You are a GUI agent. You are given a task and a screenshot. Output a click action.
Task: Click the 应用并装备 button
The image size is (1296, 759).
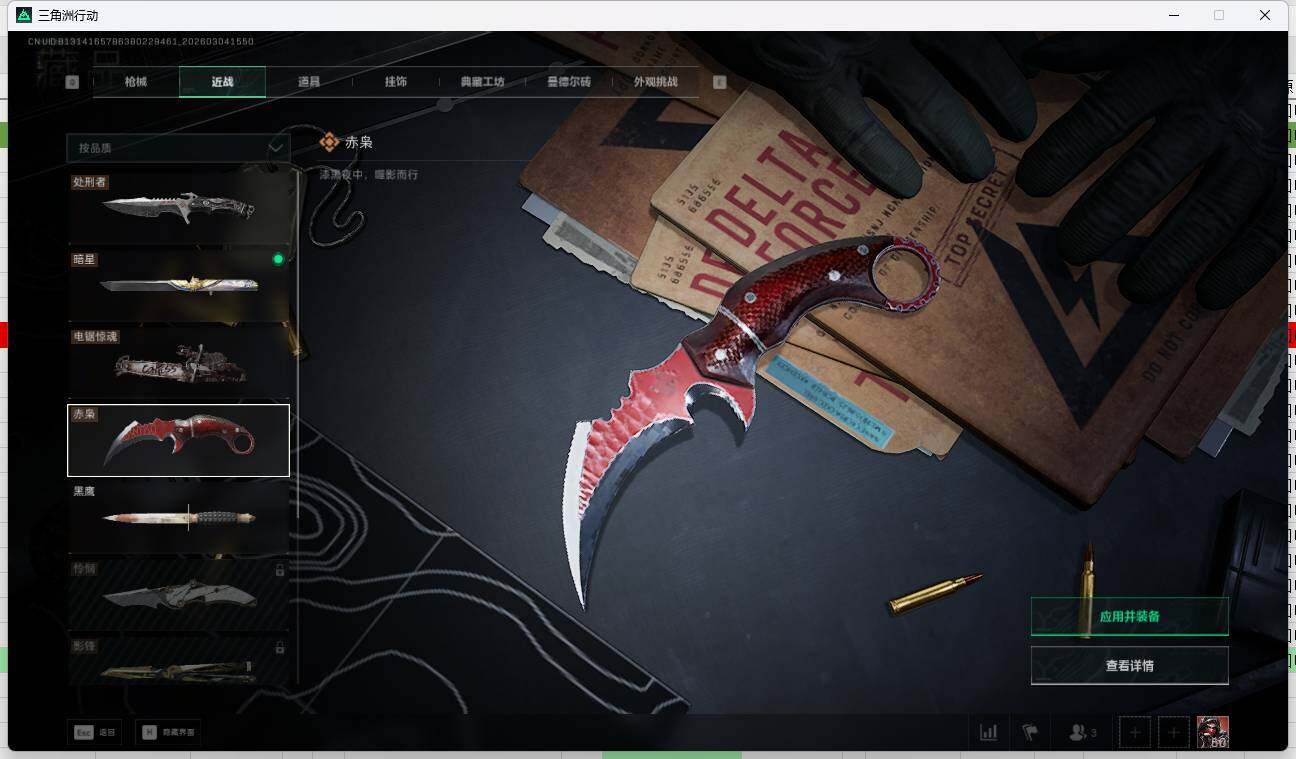(1130, 616)
